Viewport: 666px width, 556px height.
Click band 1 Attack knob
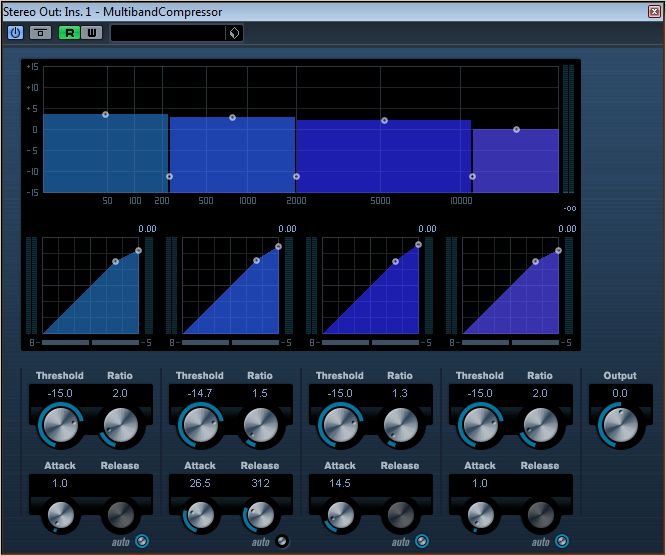(x=61, y=515)
